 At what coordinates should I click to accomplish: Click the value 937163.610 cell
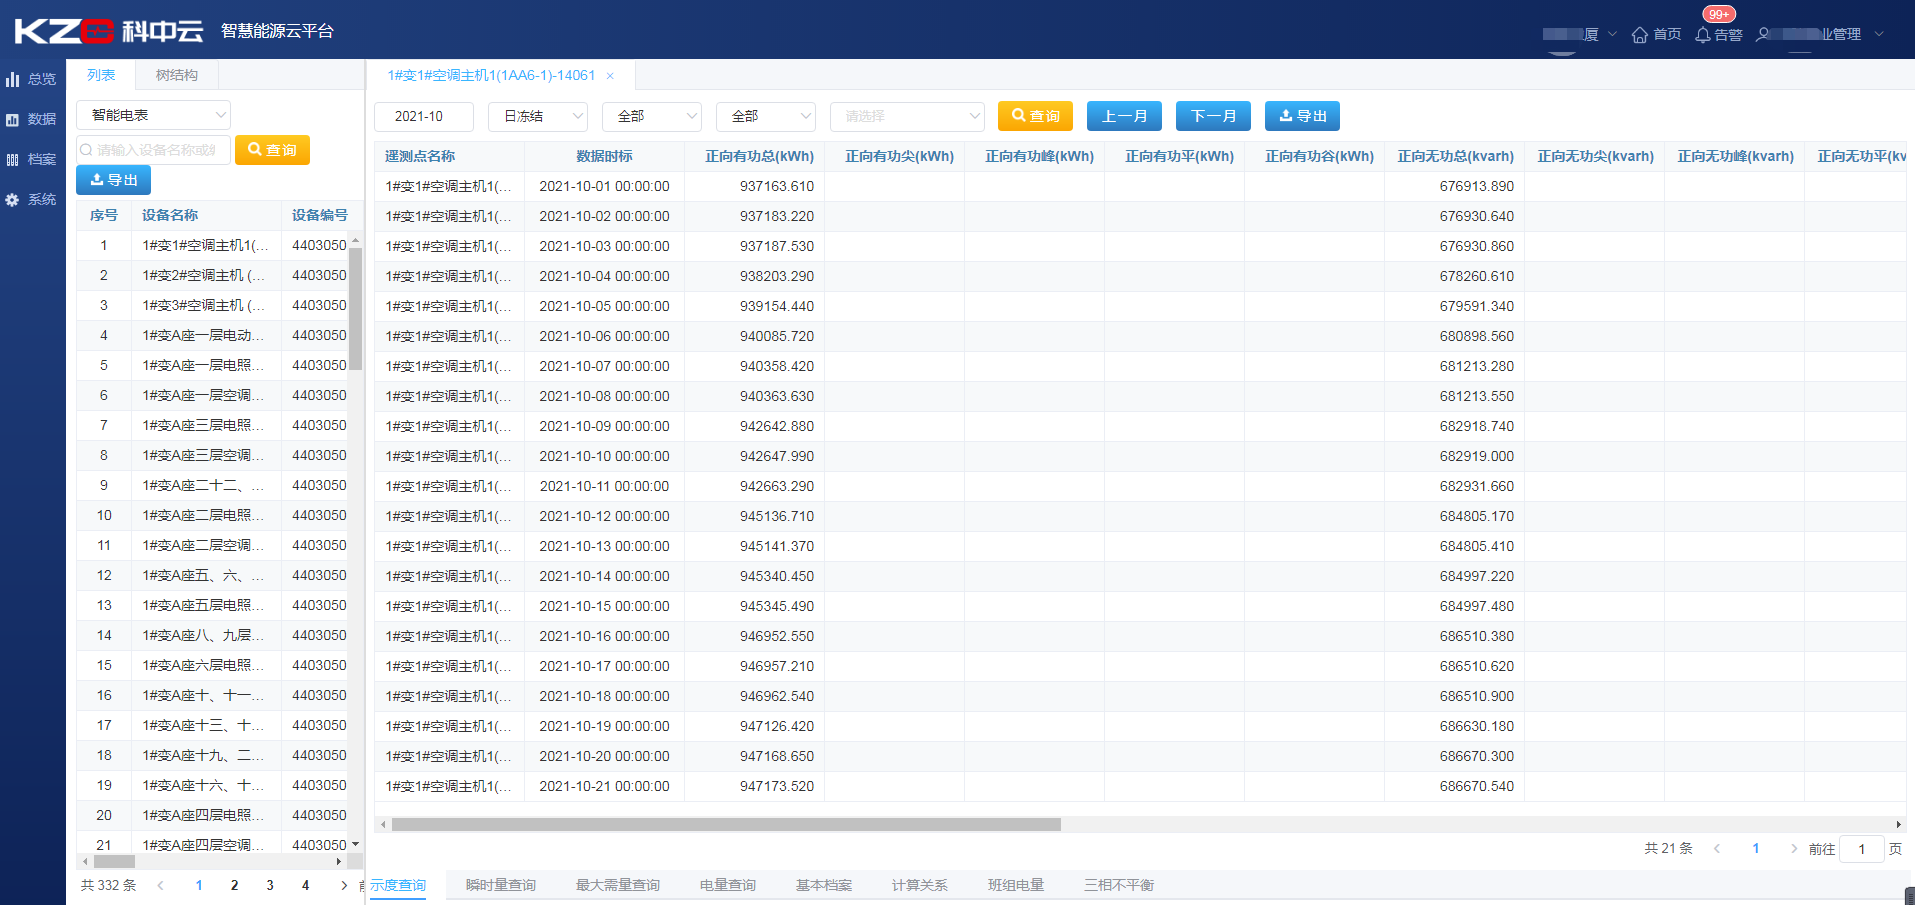point(777,186)
